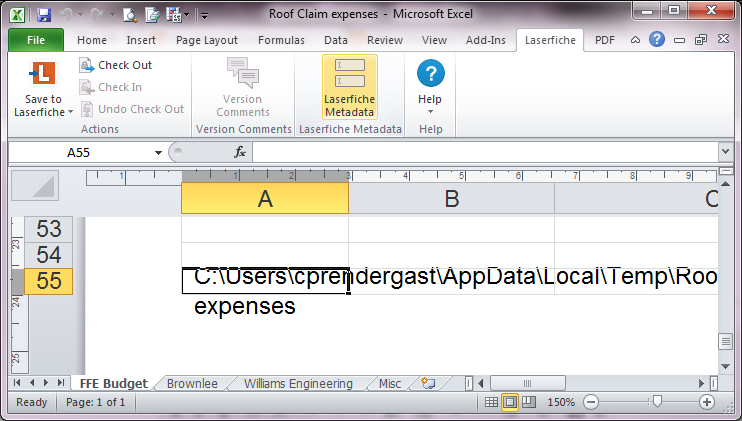Image resolution: width=742 pixels, height=421 pixels.
Task: Open Version Comments
Action: (x=243, y=87)
